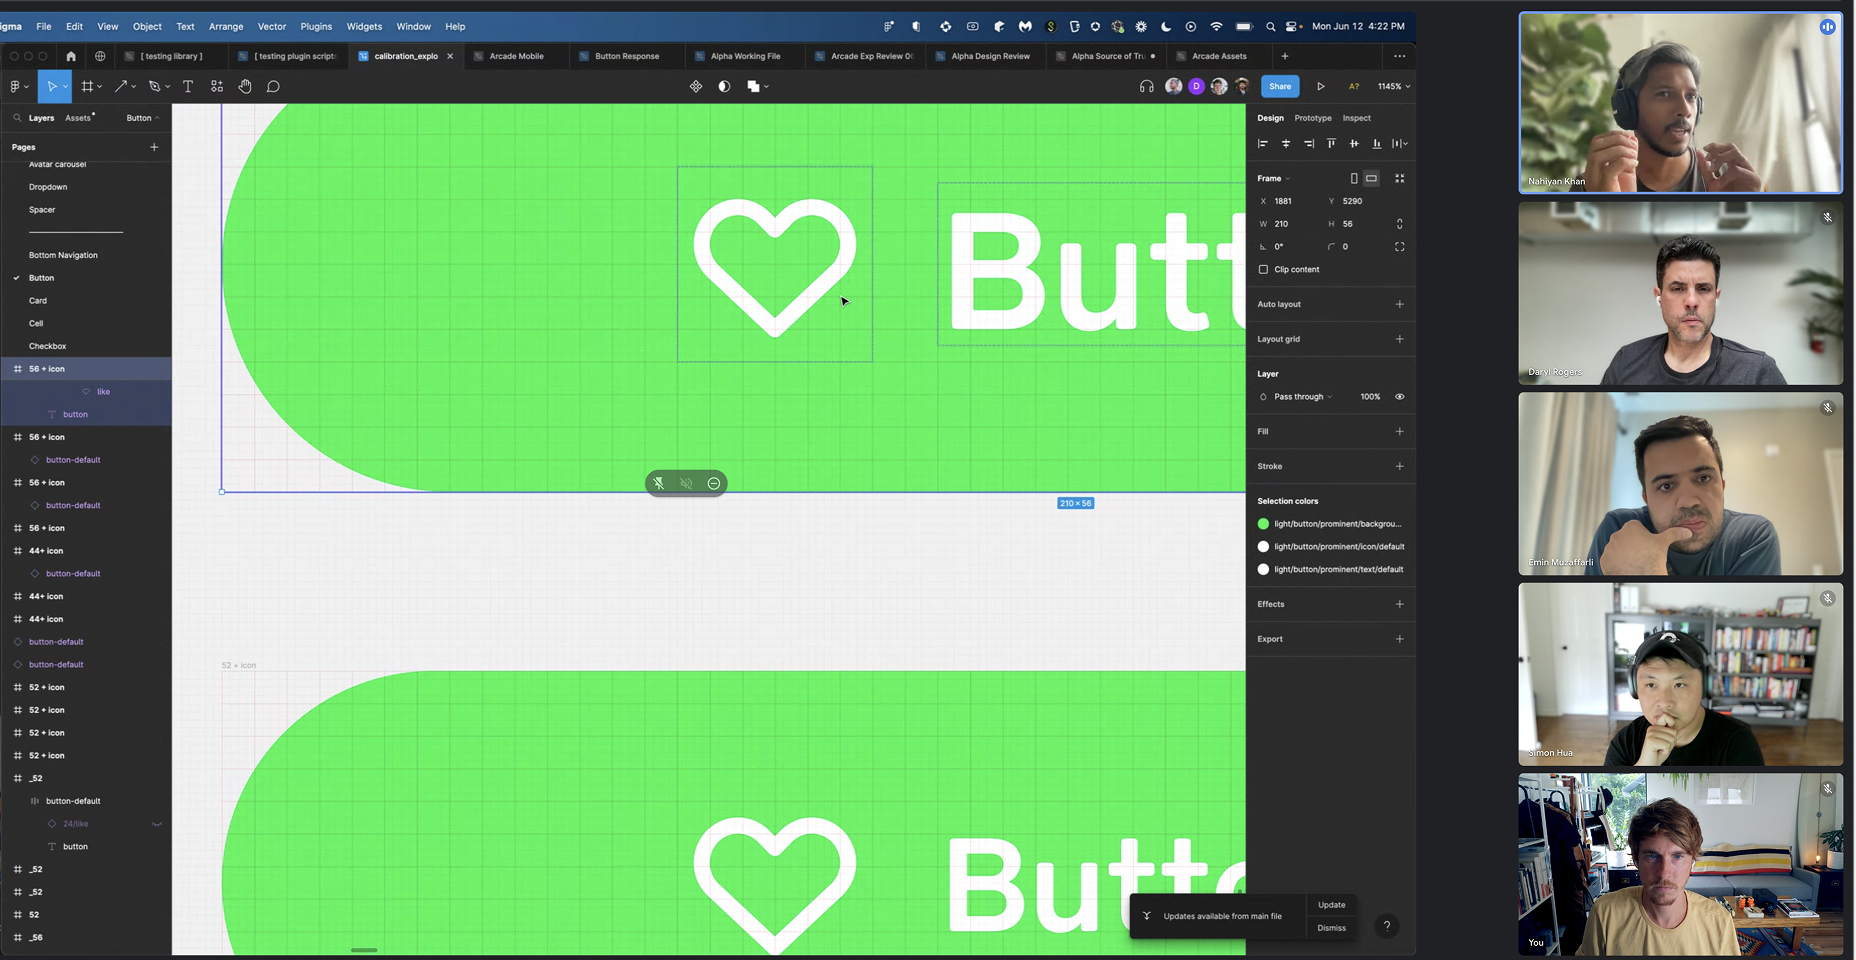Image resolution: width=1856 pixels, height=960 pixels.
Task: Switch to the Arcade Mobile file tab
Action: [x=516, y=56]
